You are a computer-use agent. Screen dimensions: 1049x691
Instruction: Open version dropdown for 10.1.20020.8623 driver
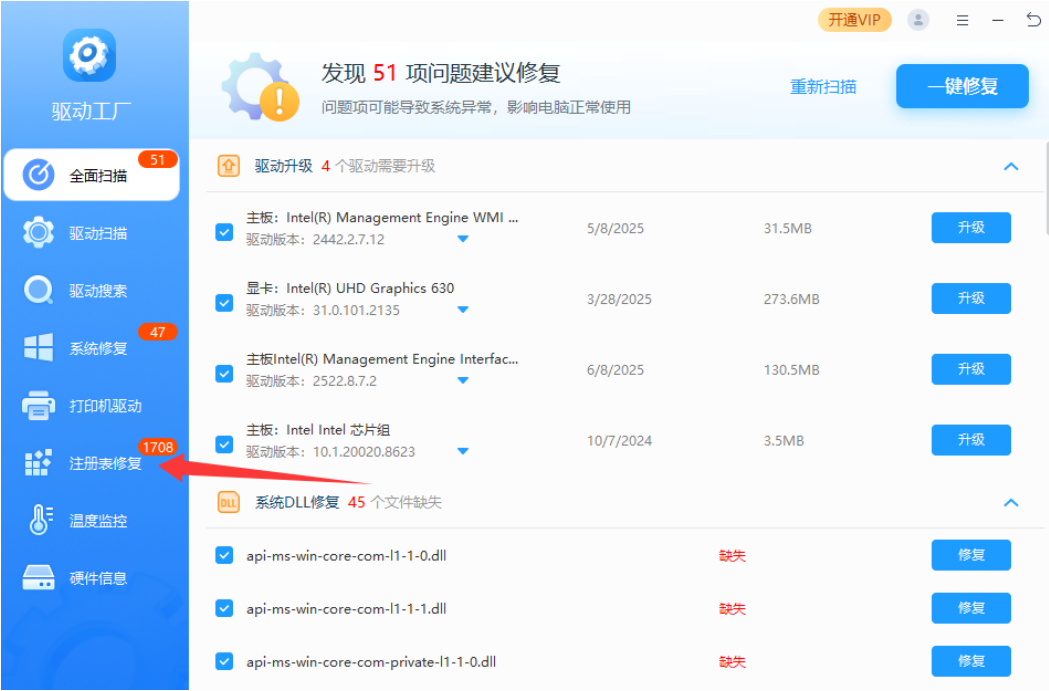coord(463,452)
